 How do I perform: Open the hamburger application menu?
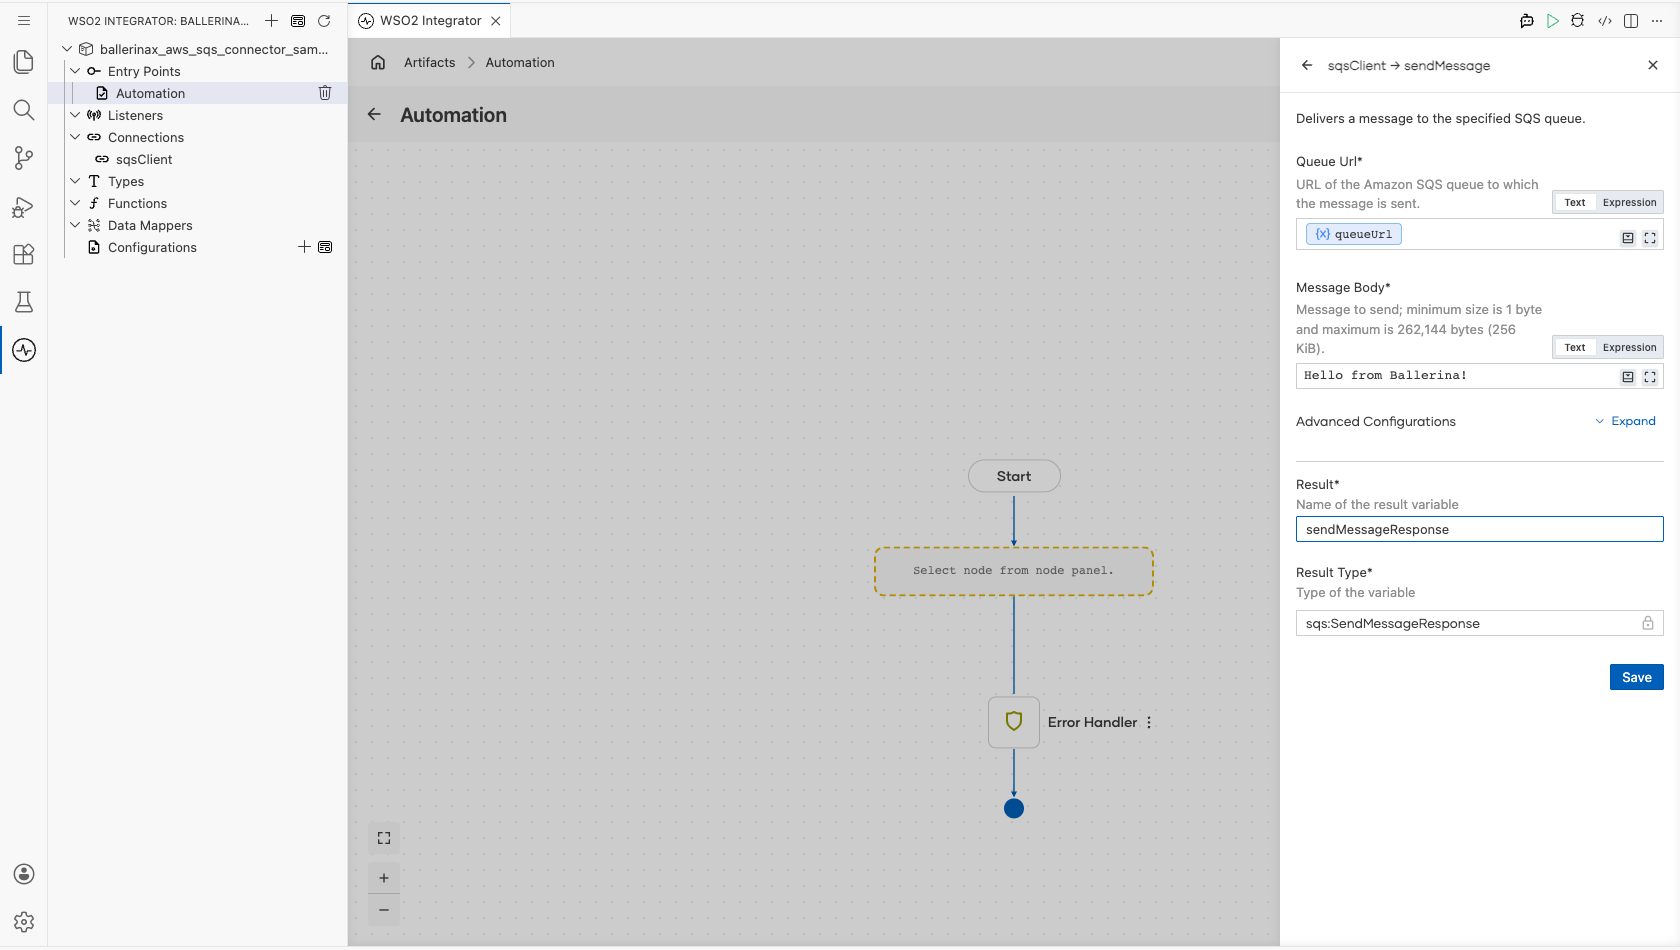coord(24,20)
